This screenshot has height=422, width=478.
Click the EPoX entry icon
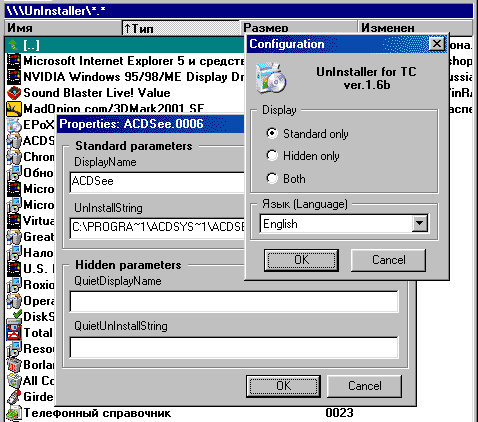pos(14,125)
